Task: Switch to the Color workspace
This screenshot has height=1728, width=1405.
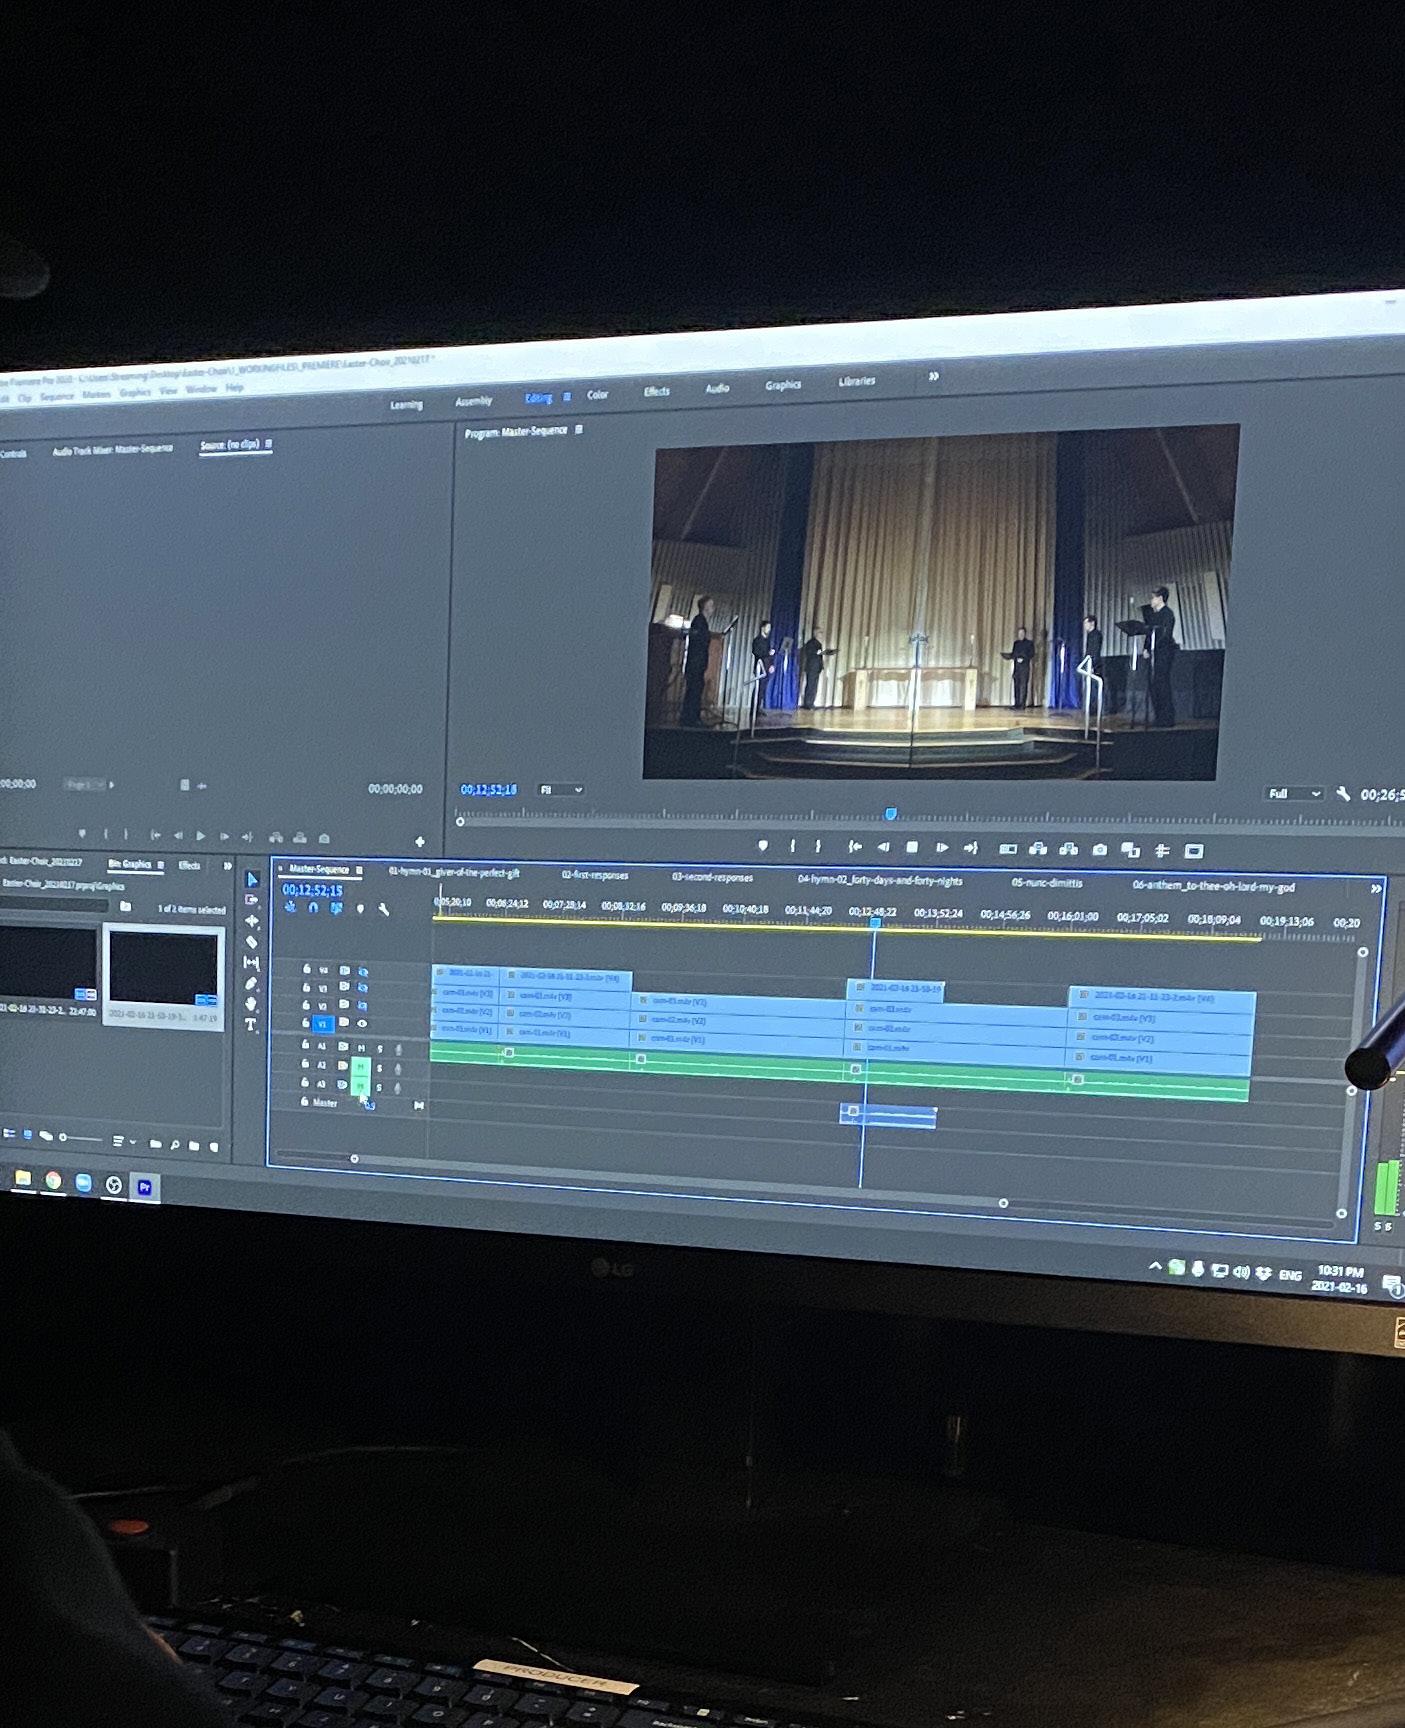Action: 597,395
